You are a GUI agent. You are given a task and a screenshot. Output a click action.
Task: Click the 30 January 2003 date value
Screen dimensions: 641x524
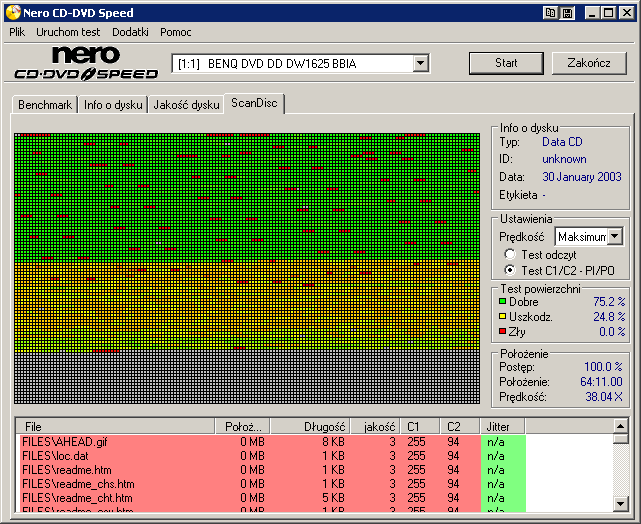(582, 177)
